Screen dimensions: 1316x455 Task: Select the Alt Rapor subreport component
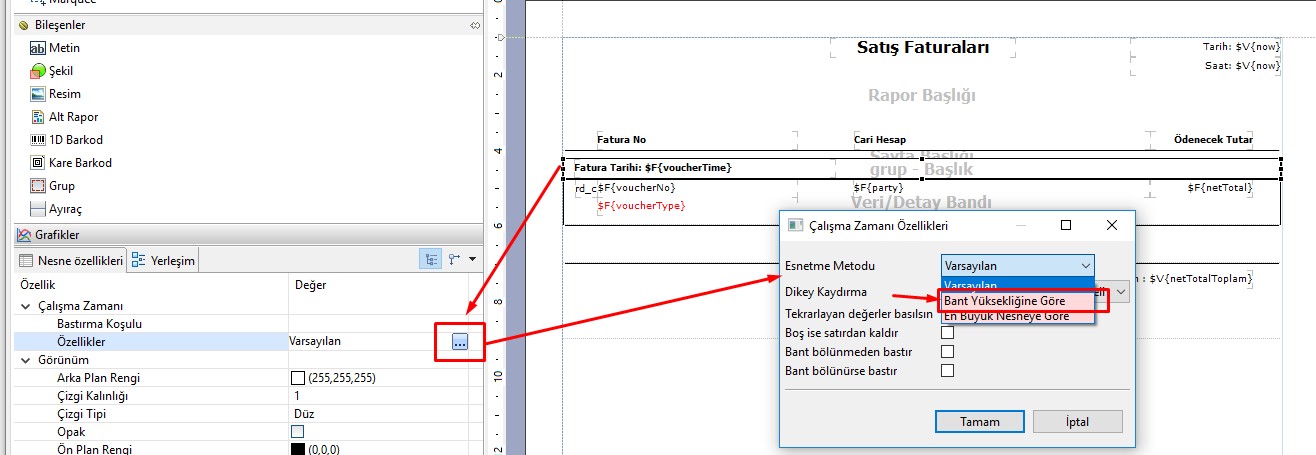coord(73,117)
